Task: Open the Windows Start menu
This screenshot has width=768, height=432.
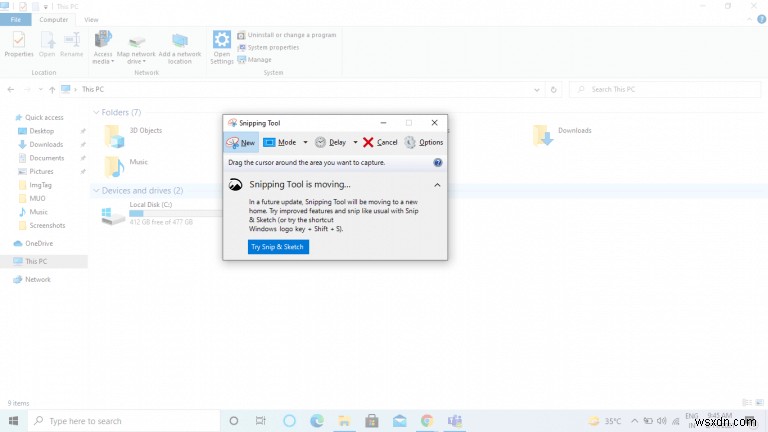Action: [x=13, y=421]
